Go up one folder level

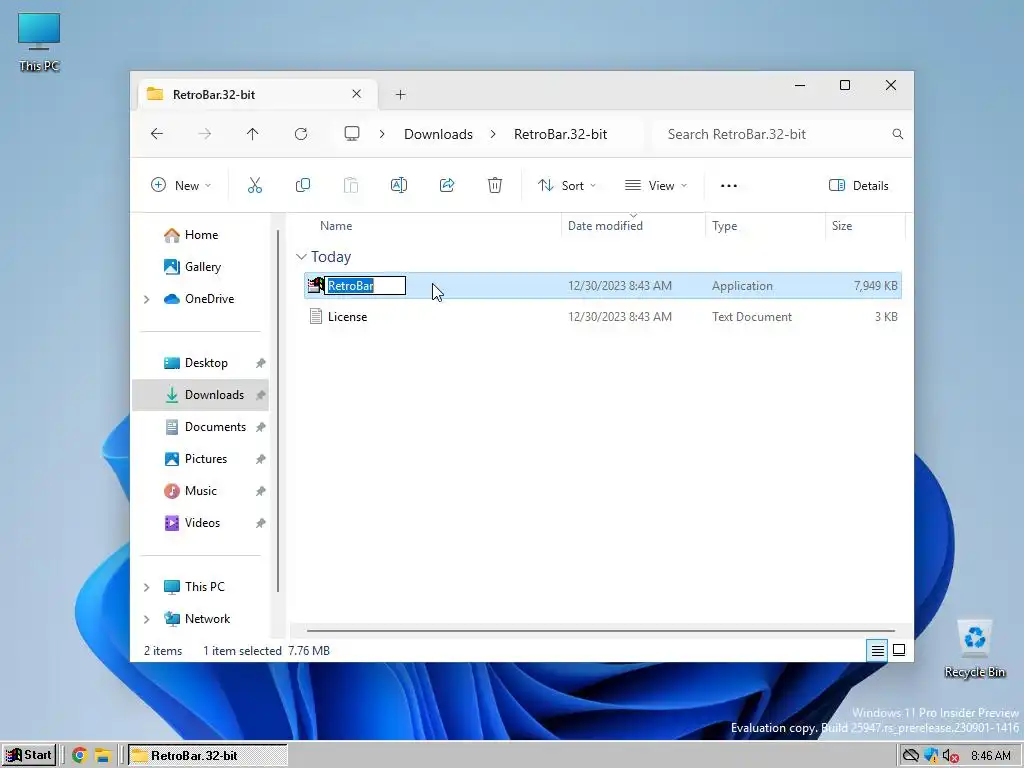click(x=253, y=134)
